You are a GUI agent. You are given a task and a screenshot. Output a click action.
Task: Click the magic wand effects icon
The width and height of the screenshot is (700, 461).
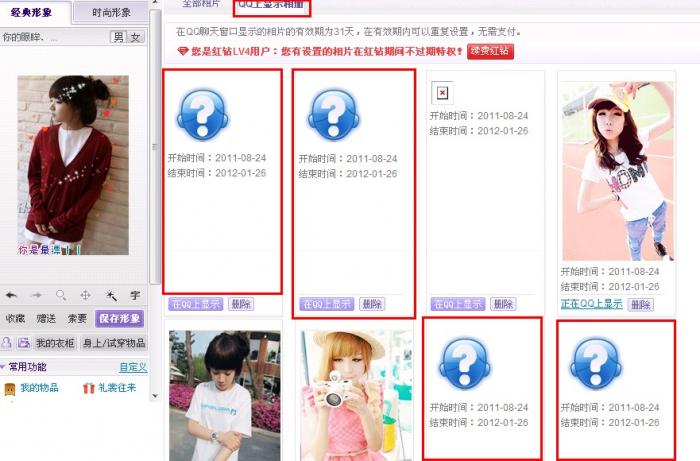click(110, 295)
